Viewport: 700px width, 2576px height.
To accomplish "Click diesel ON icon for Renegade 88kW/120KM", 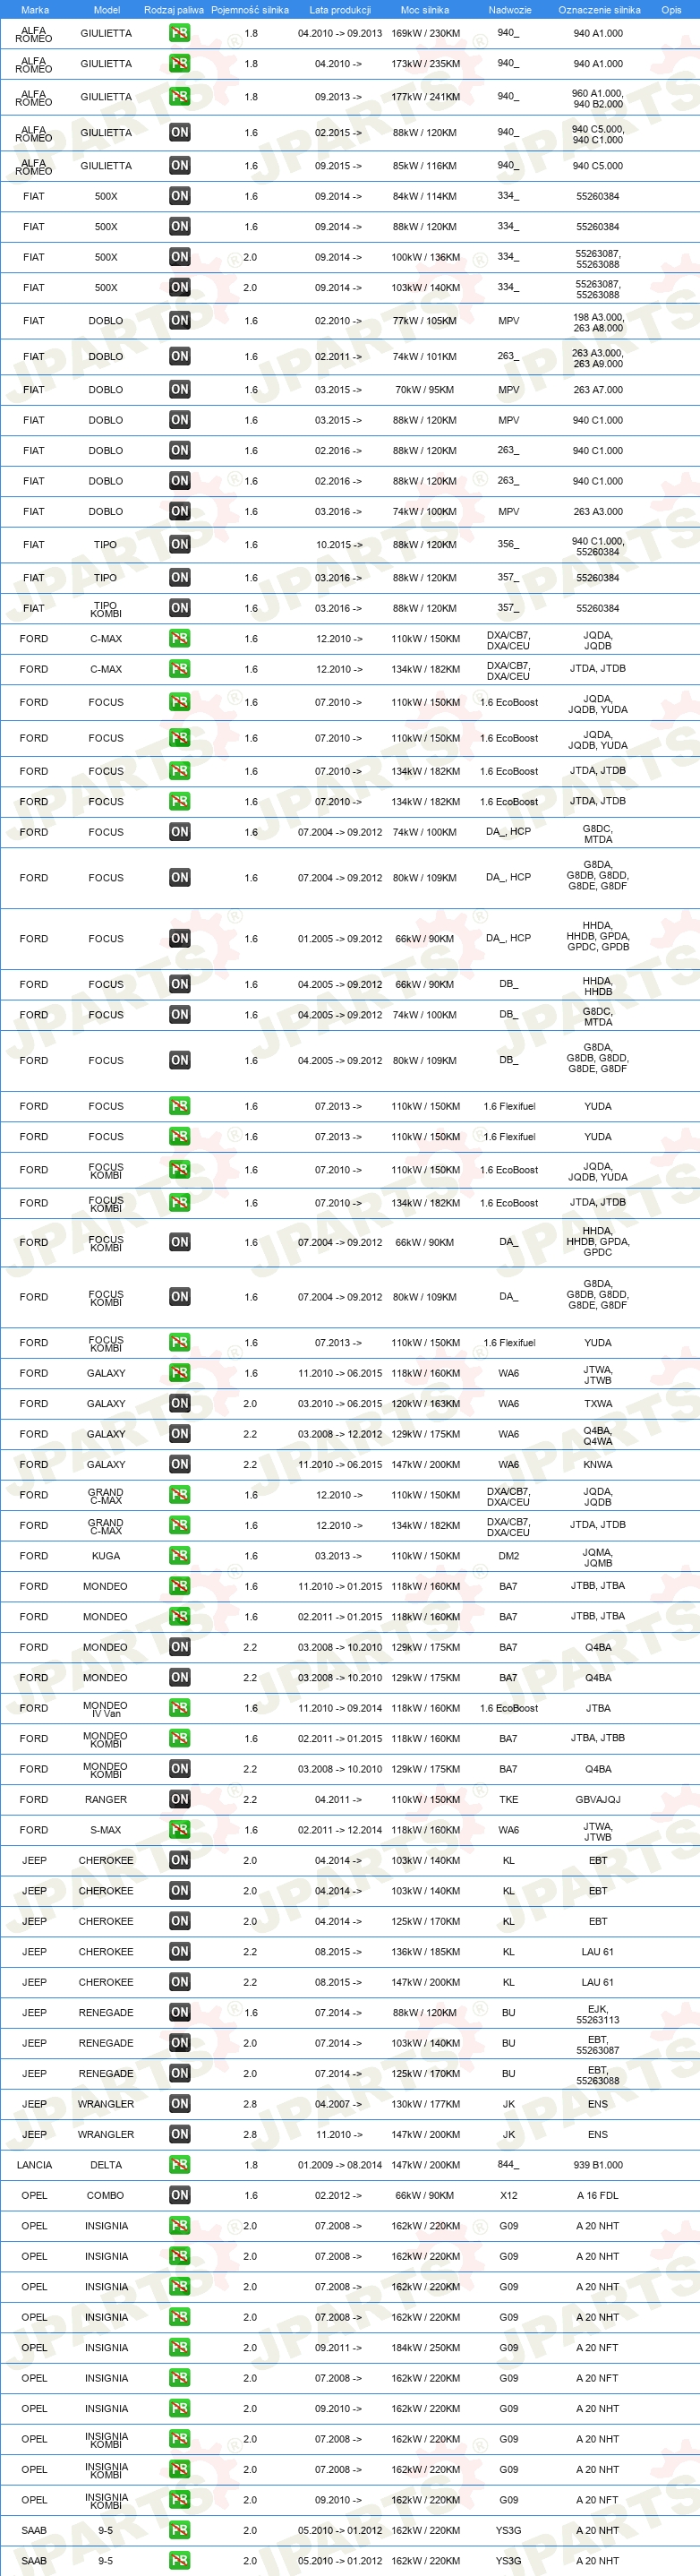I will [180, 2013].
